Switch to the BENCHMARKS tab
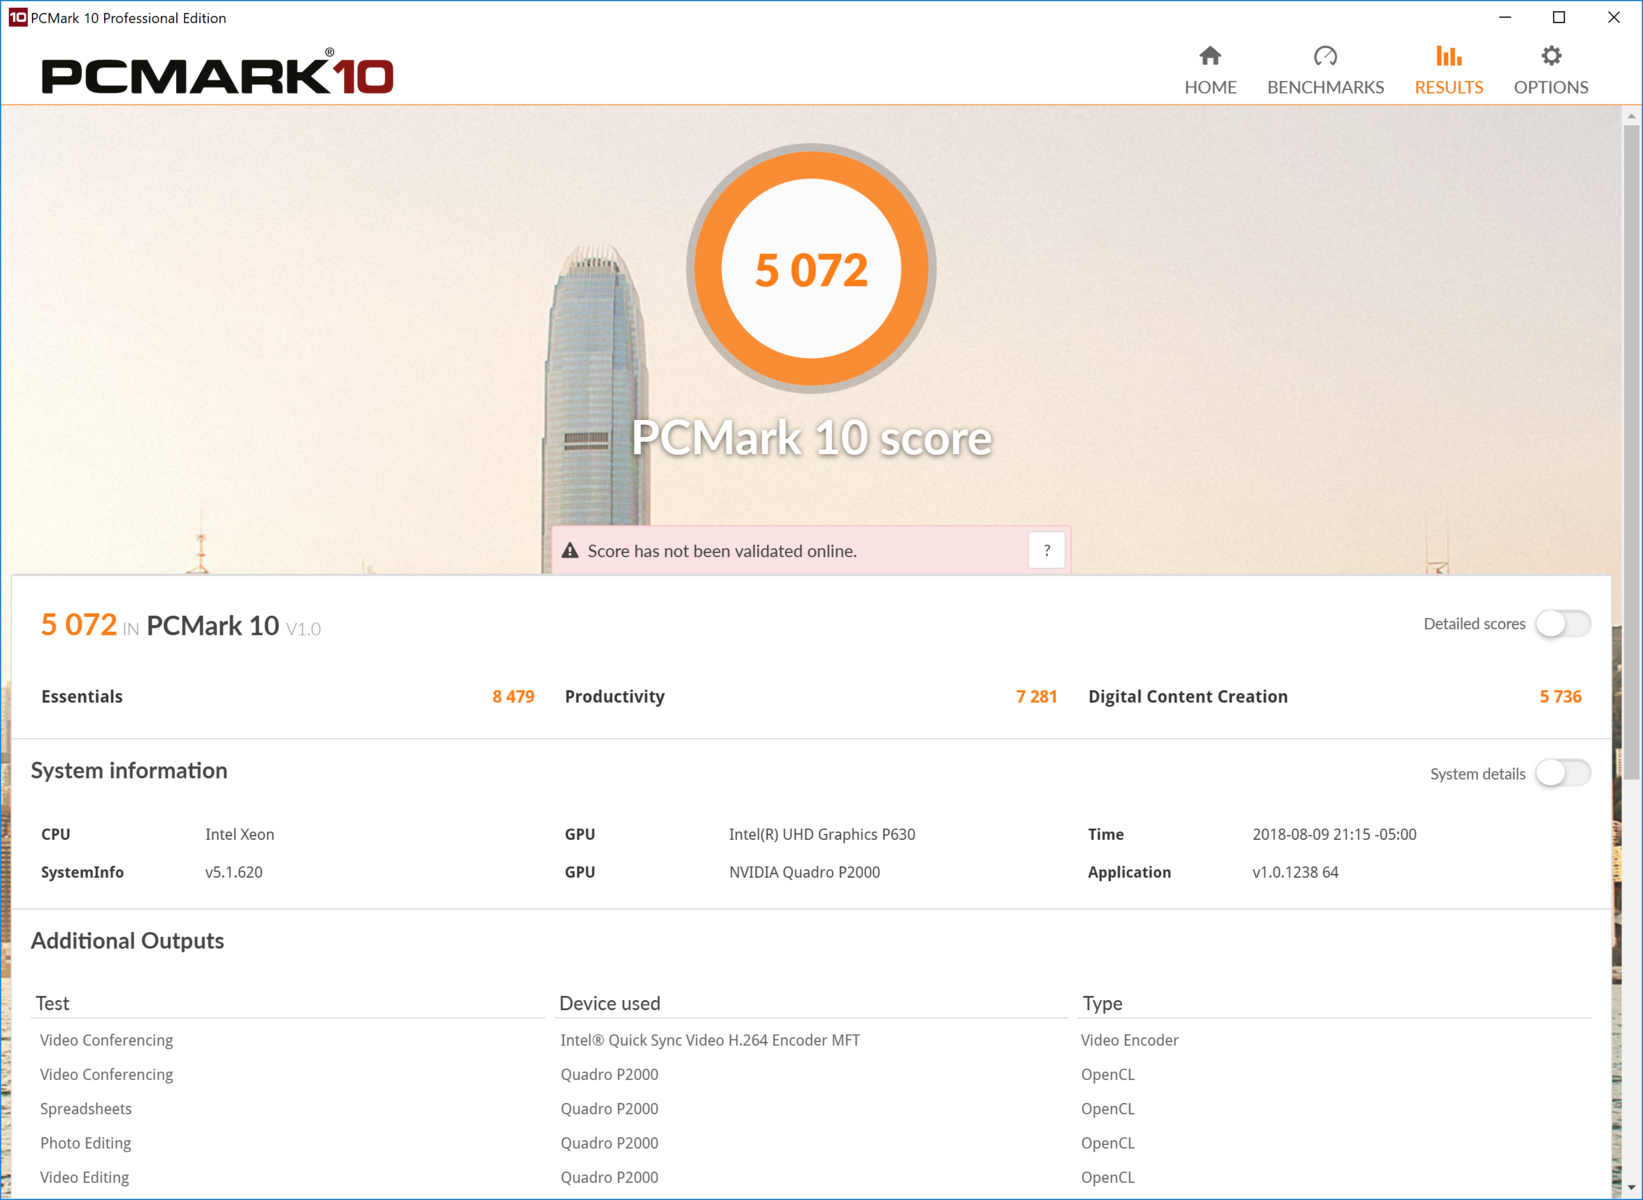 tap(1325, 70)
